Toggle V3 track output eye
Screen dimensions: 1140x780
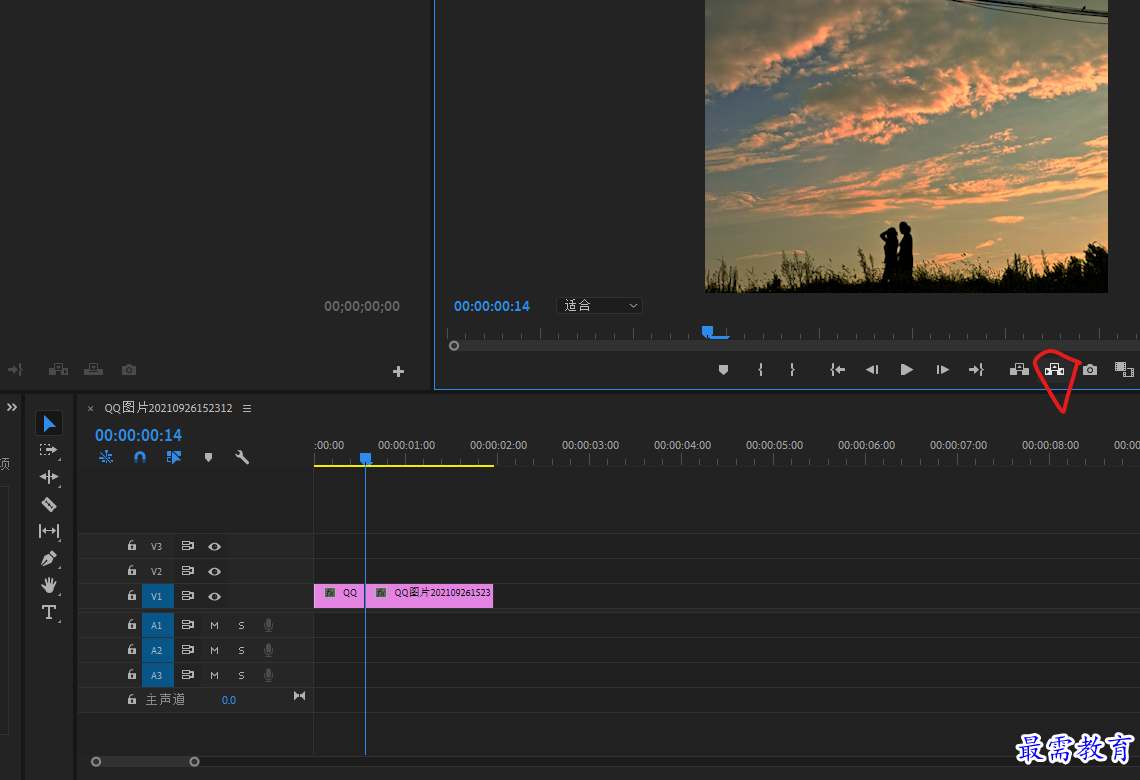[x=214, y=547]
